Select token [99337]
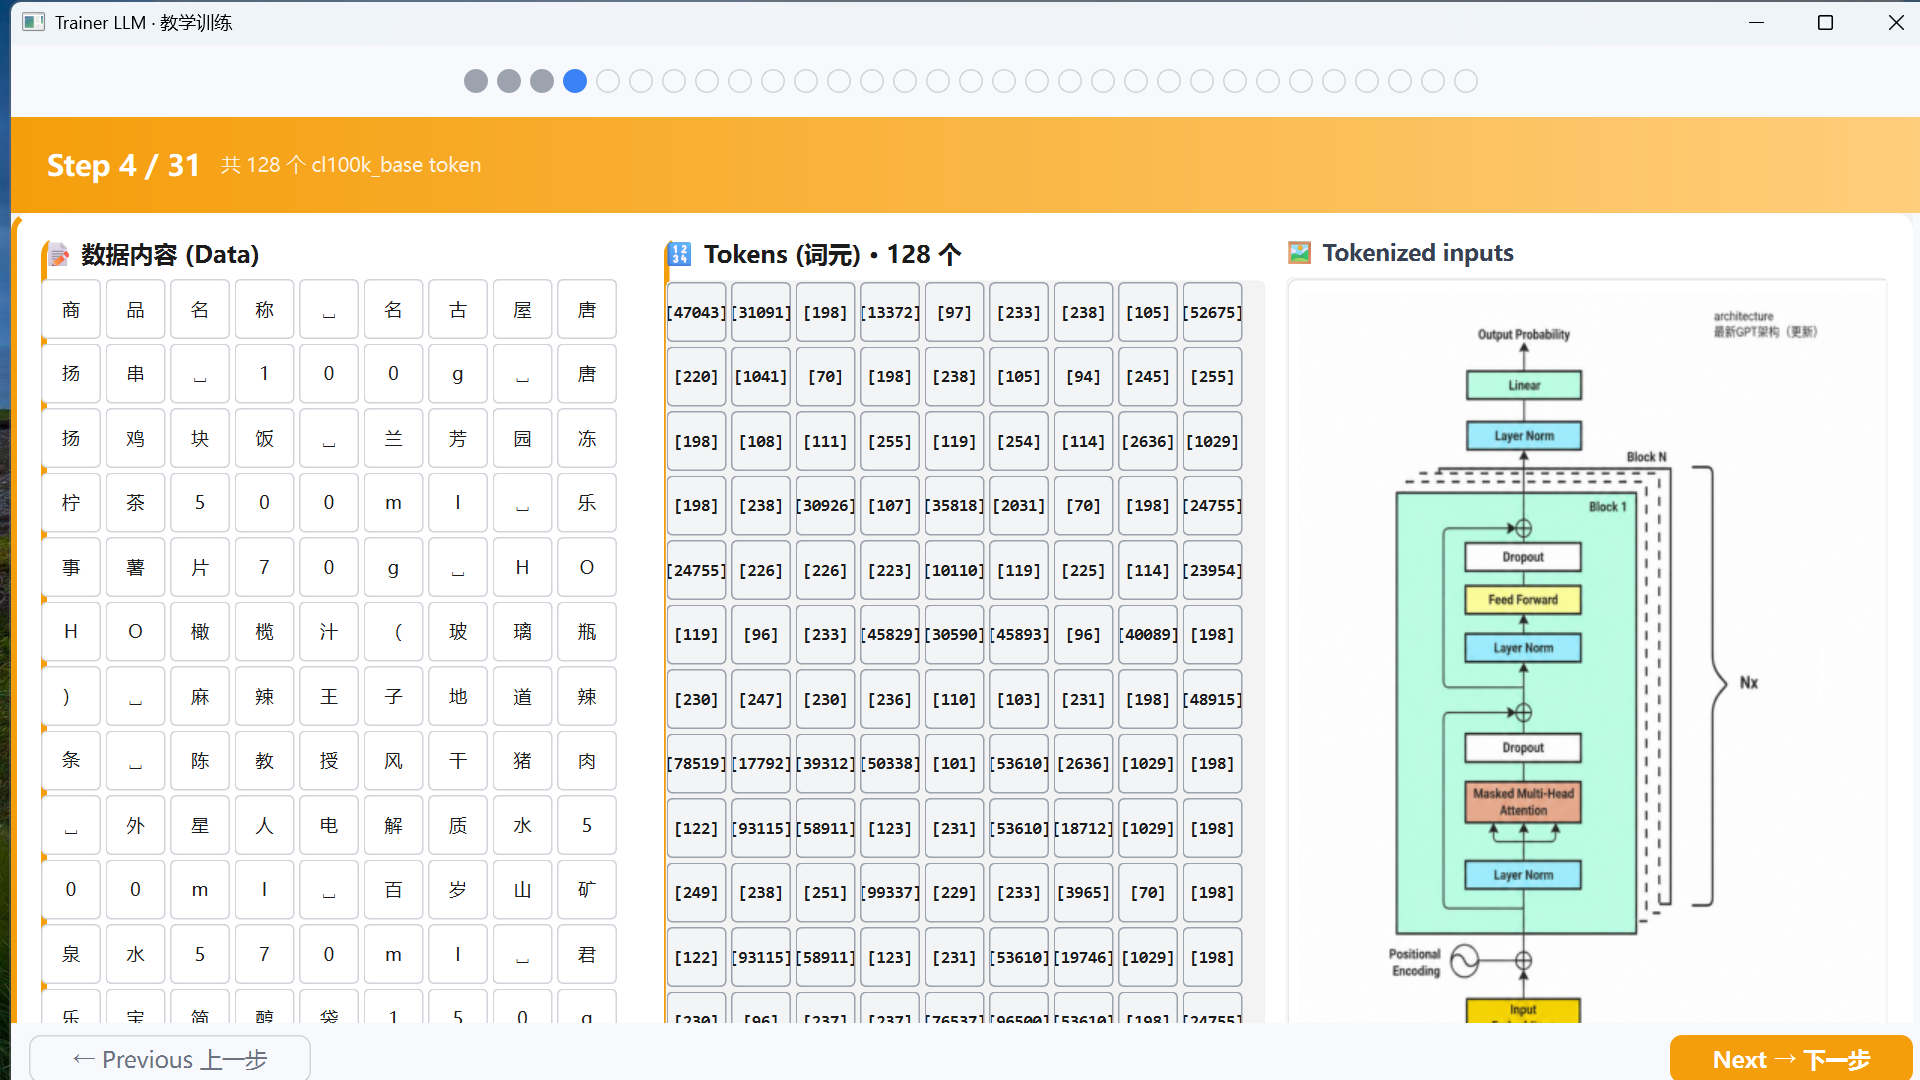The width and height of the screenshot is (1920, 1080). [x=890, y=893]
